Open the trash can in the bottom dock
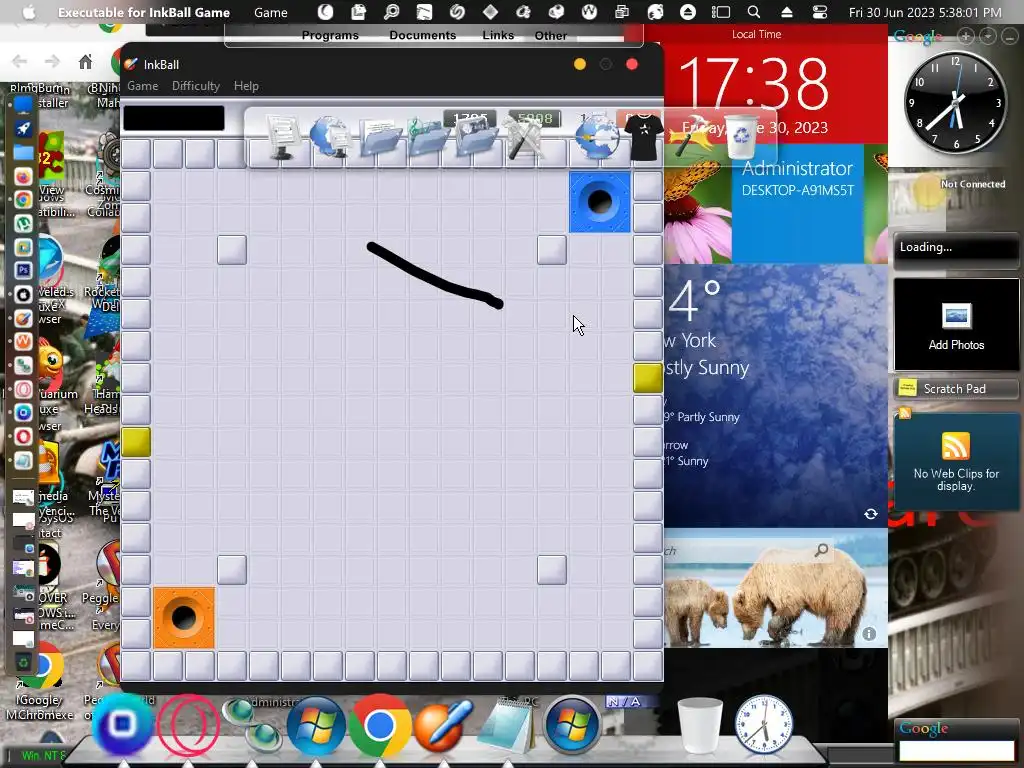The height and width of the screenshot is (768, 1024). 699,726
